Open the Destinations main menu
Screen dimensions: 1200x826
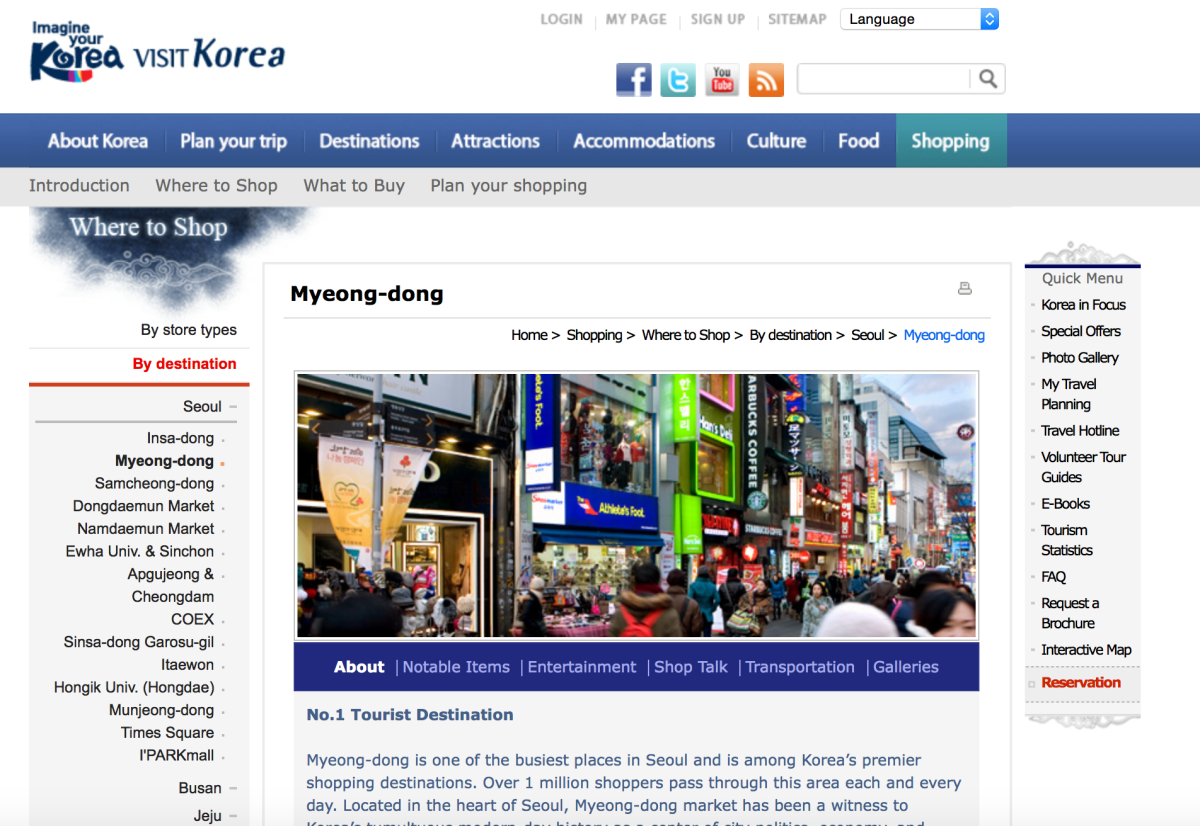(369, 141)
